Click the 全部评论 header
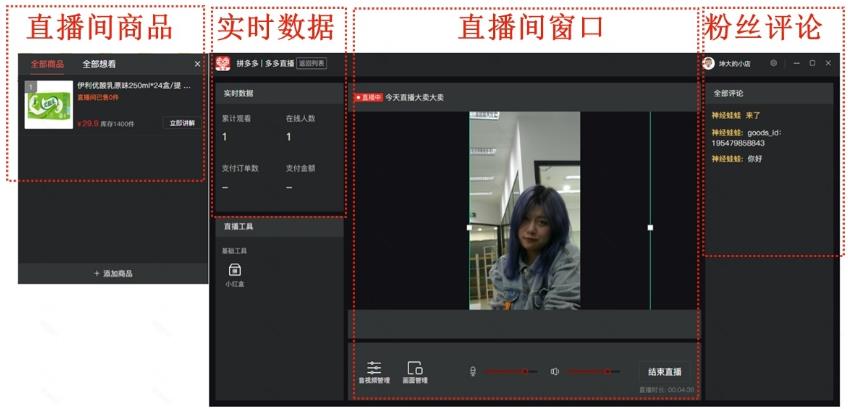The width and height of the screenshot is (848, 409). [728, 93]
